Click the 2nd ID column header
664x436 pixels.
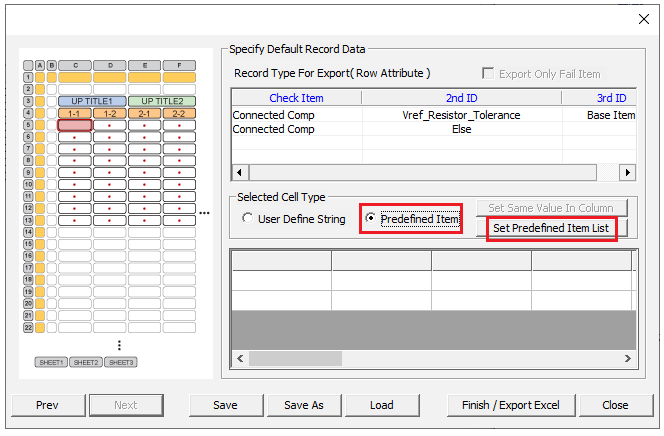[461, 98]
